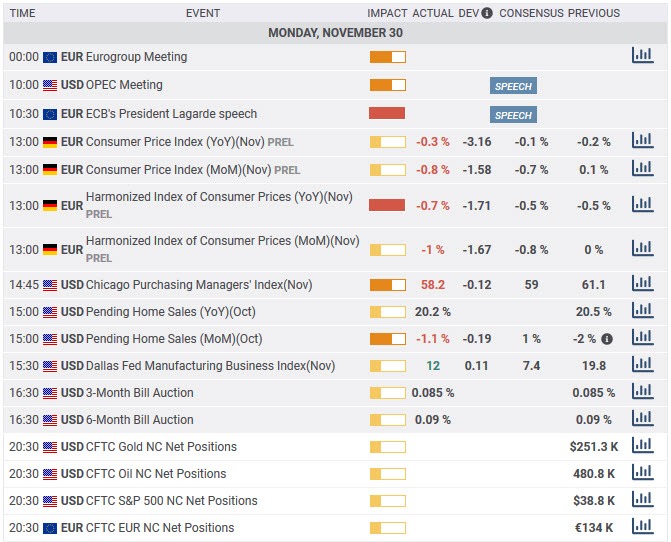Open chart for 3-Month Bill Auction

(x=642, y=391)
